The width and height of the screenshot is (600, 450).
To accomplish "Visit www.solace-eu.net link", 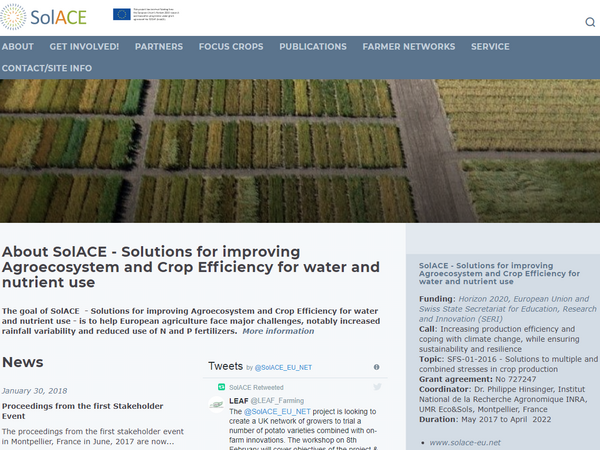I will click(x=465, y=443).
